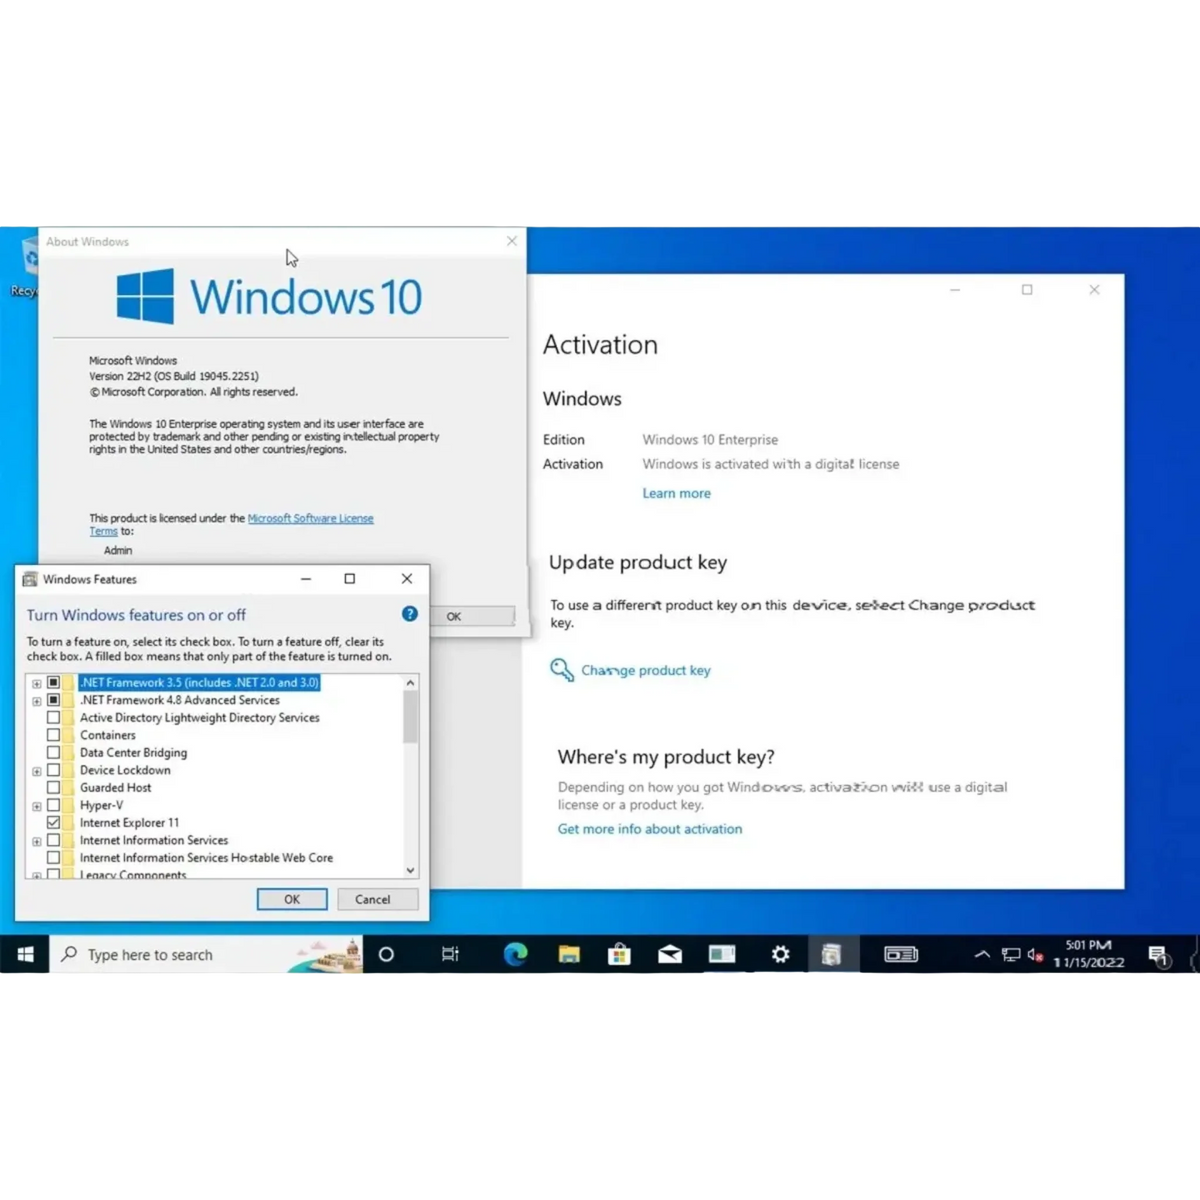Screen dimensions: 1200x1200
Task: Open the Mail app on the taskbar
Action: tap(670, 955)
